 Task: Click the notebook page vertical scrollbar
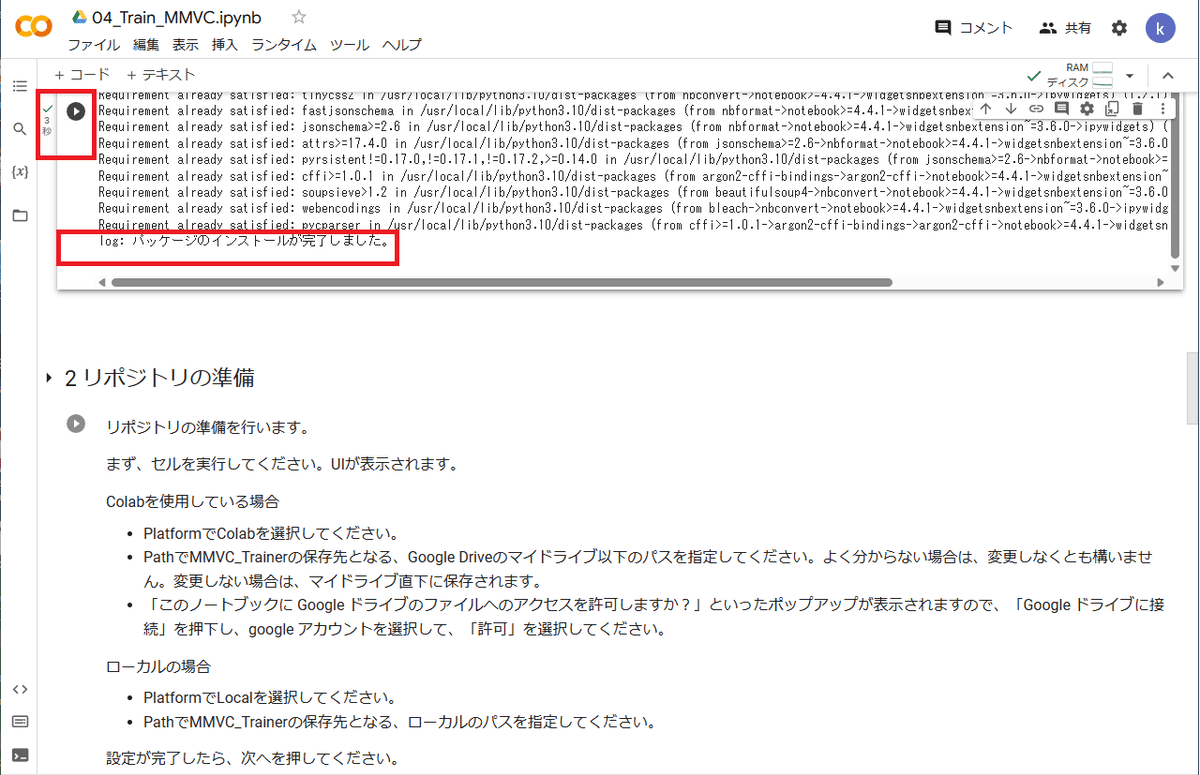point(1193,390)
